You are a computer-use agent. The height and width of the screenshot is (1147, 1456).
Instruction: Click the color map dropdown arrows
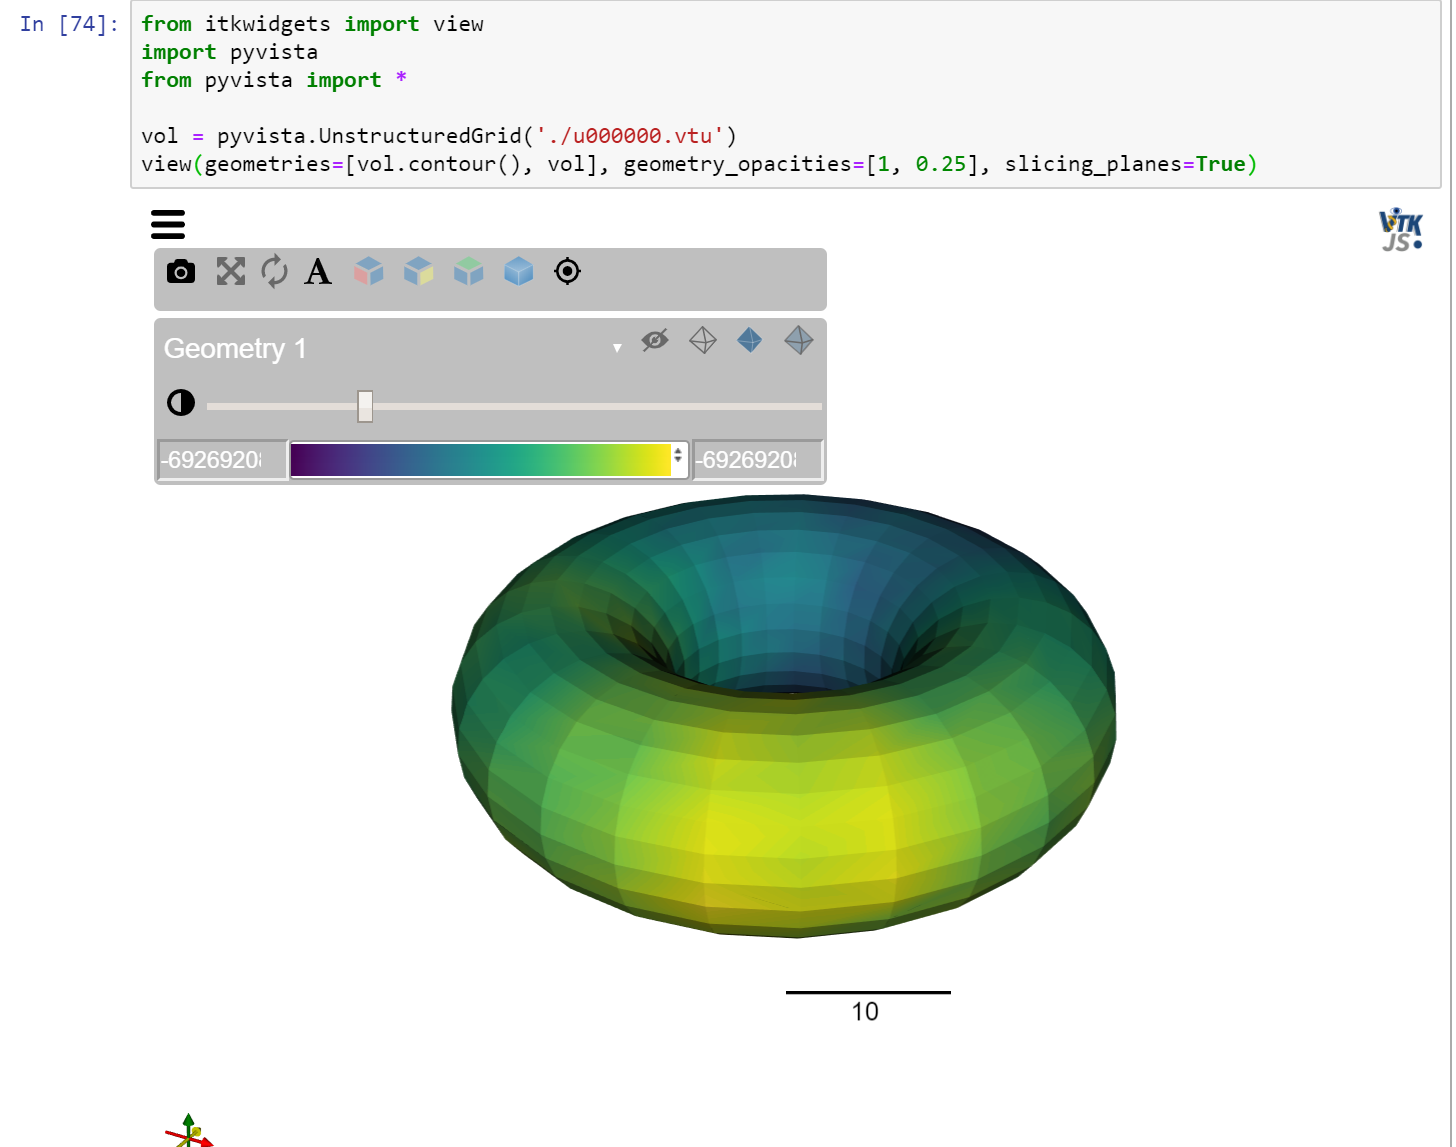tap(678, 455)
